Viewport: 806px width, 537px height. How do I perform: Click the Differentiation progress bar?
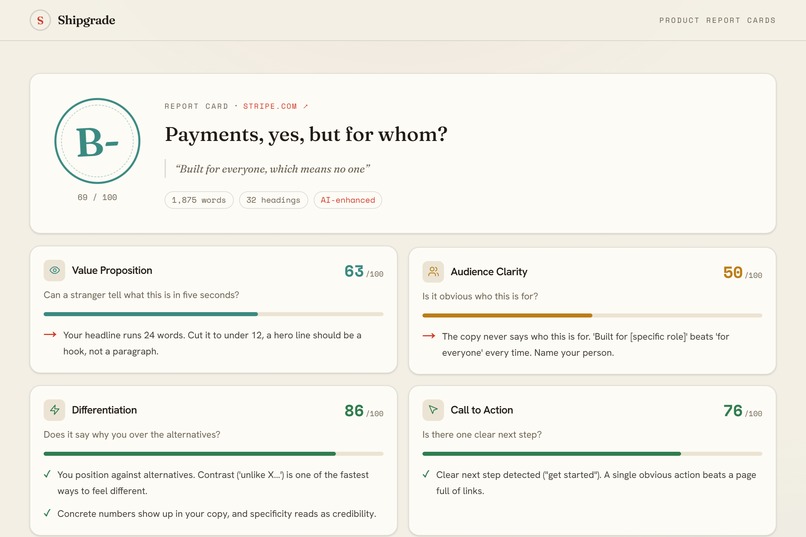(x=213, y=454)
